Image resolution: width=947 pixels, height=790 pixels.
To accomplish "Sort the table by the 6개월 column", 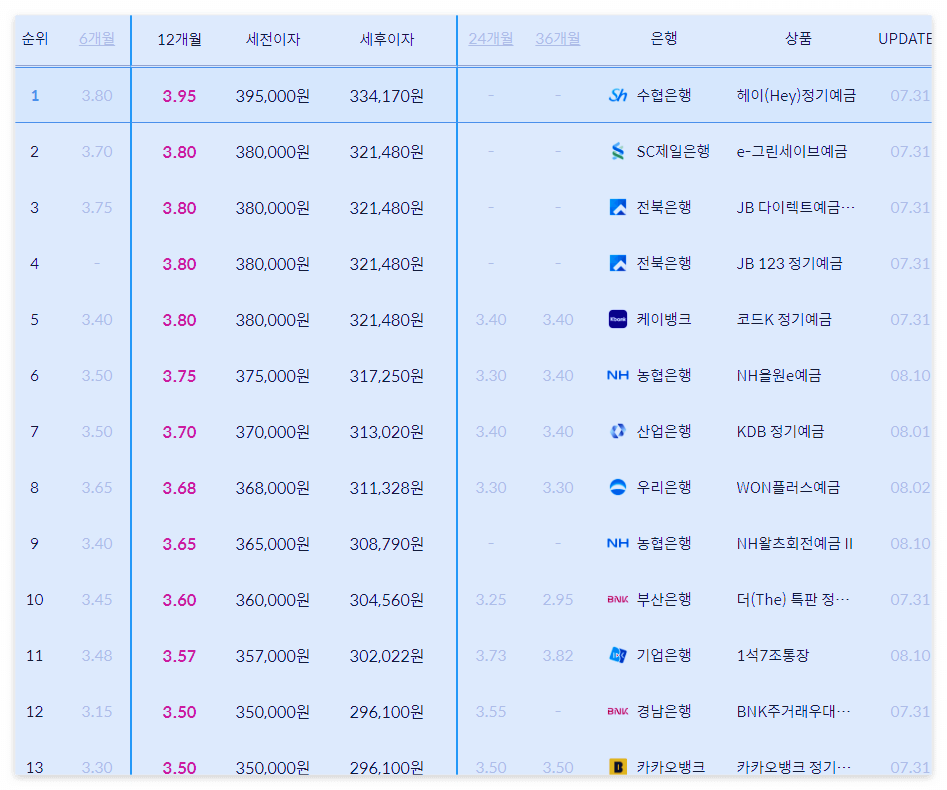I will pyautogui.click(x=97, y=37).
